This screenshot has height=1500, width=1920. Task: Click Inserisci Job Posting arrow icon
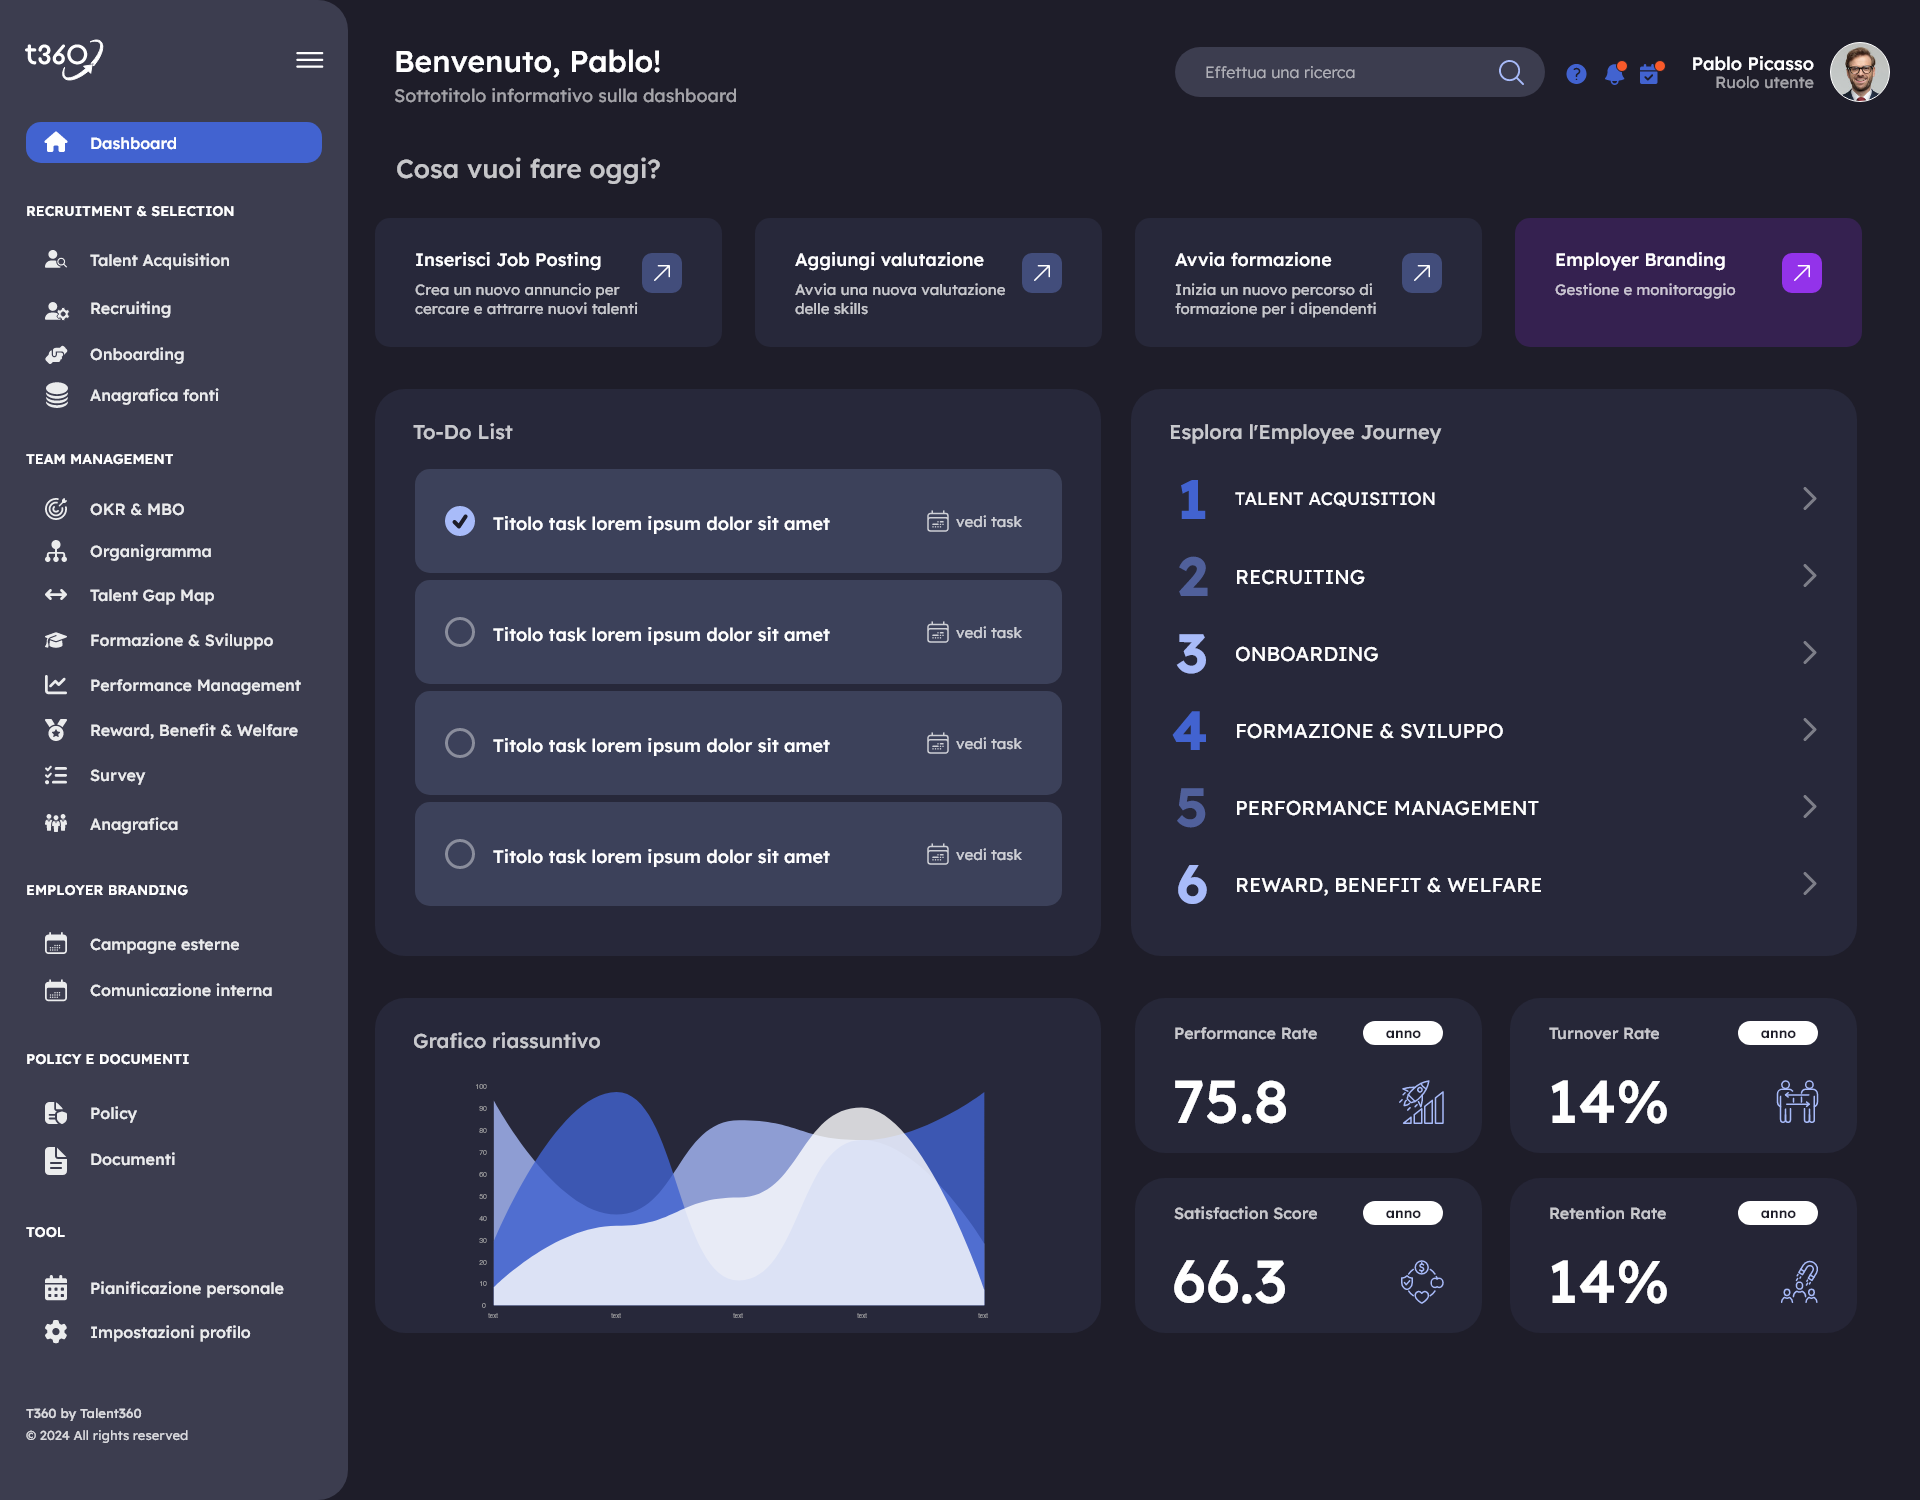tap(661, 273)
